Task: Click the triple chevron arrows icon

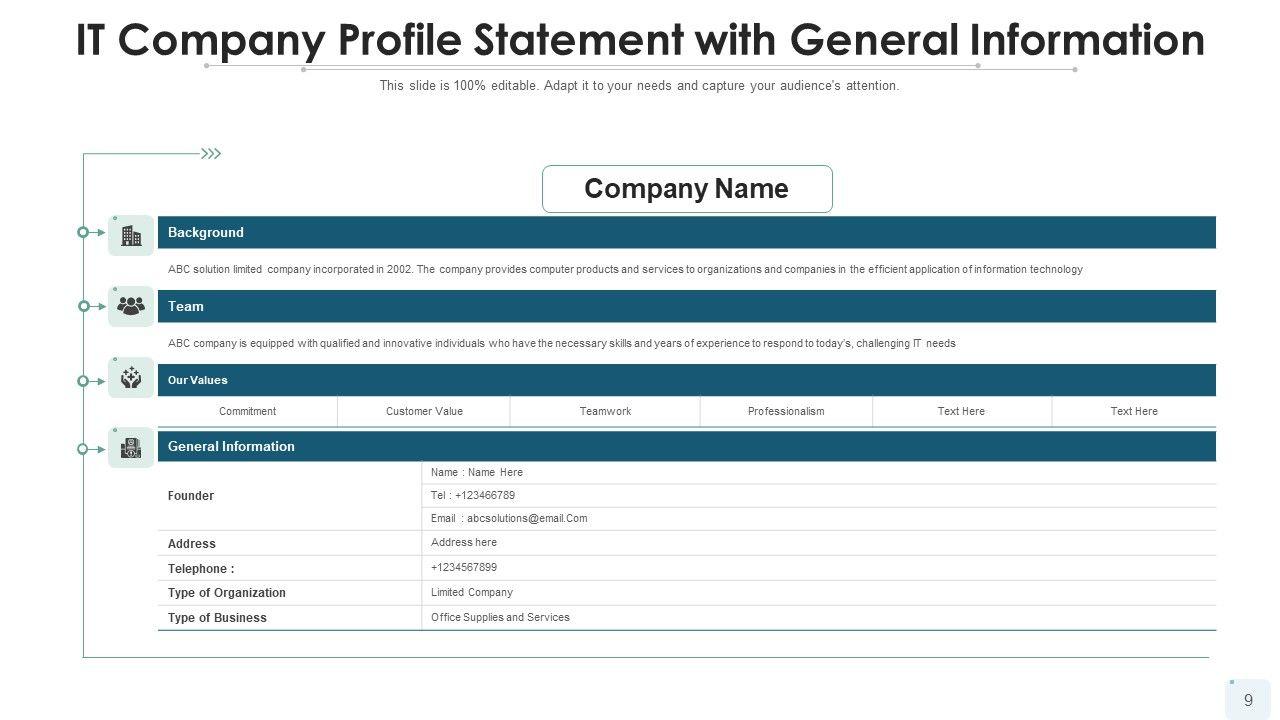Action: [x=211, y=154]
